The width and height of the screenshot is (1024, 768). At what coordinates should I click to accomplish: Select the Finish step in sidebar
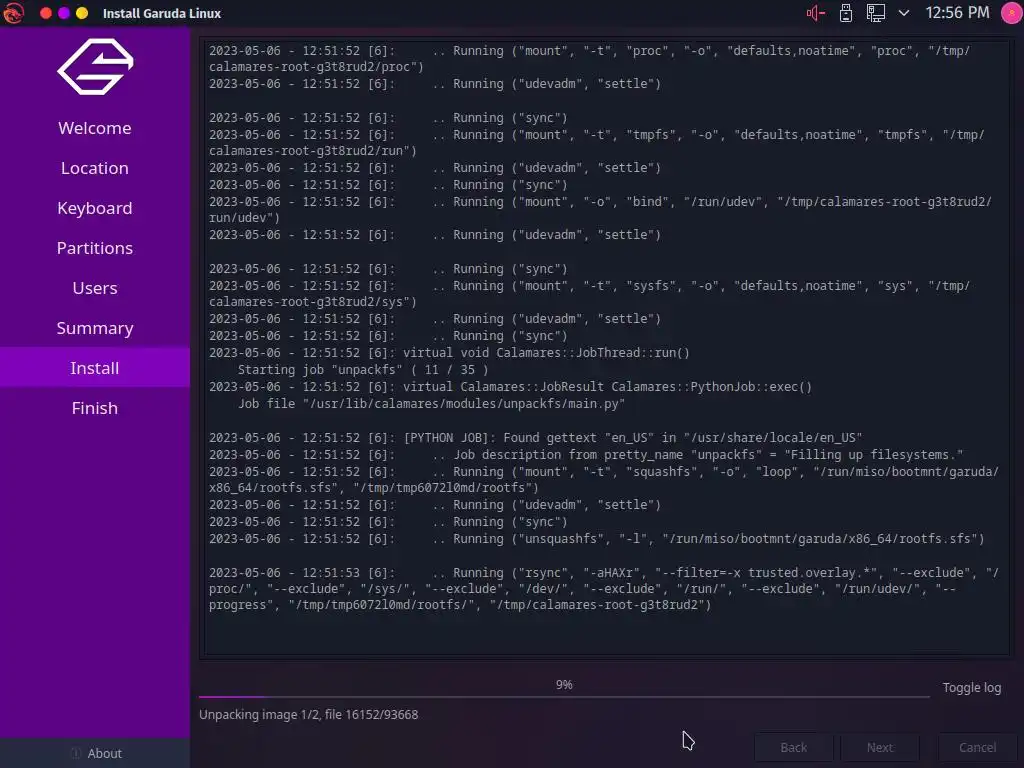click(95, 408)
